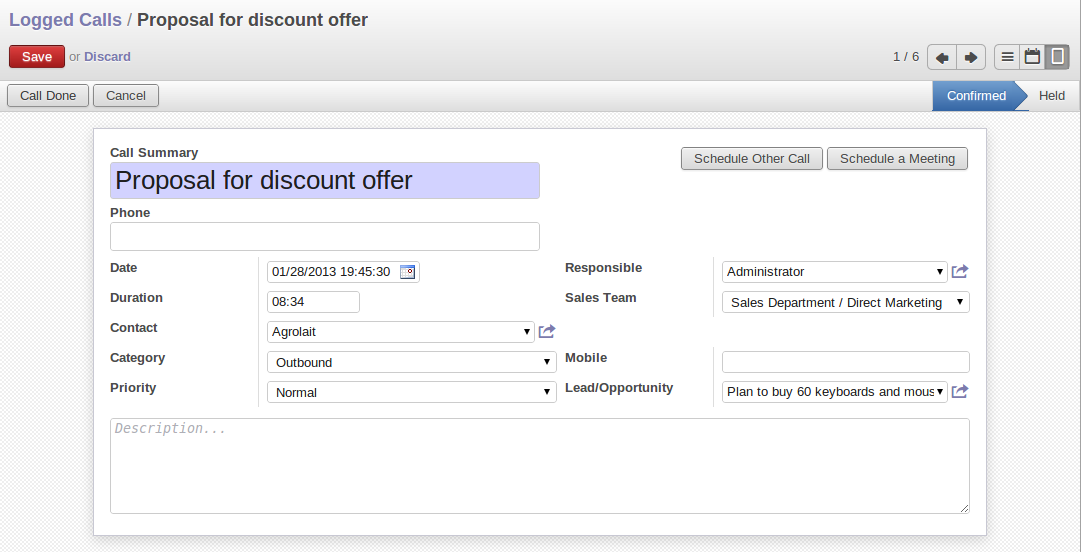Click Schedule a Meeting button
1081x552 pixels.
tap(897, 159)
